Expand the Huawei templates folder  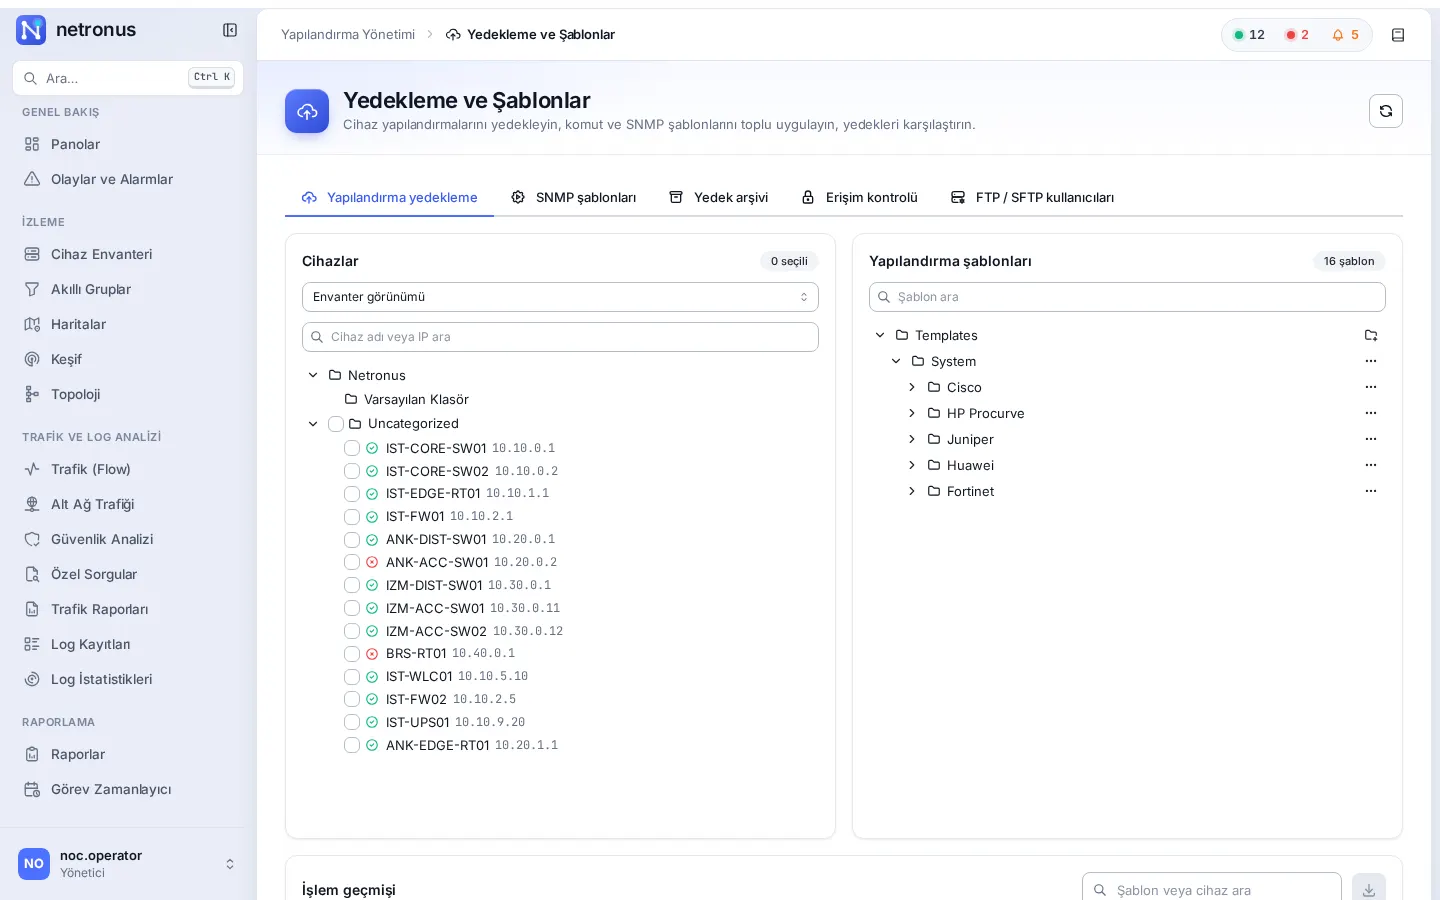pyautogui.click(x=912, y=465)
